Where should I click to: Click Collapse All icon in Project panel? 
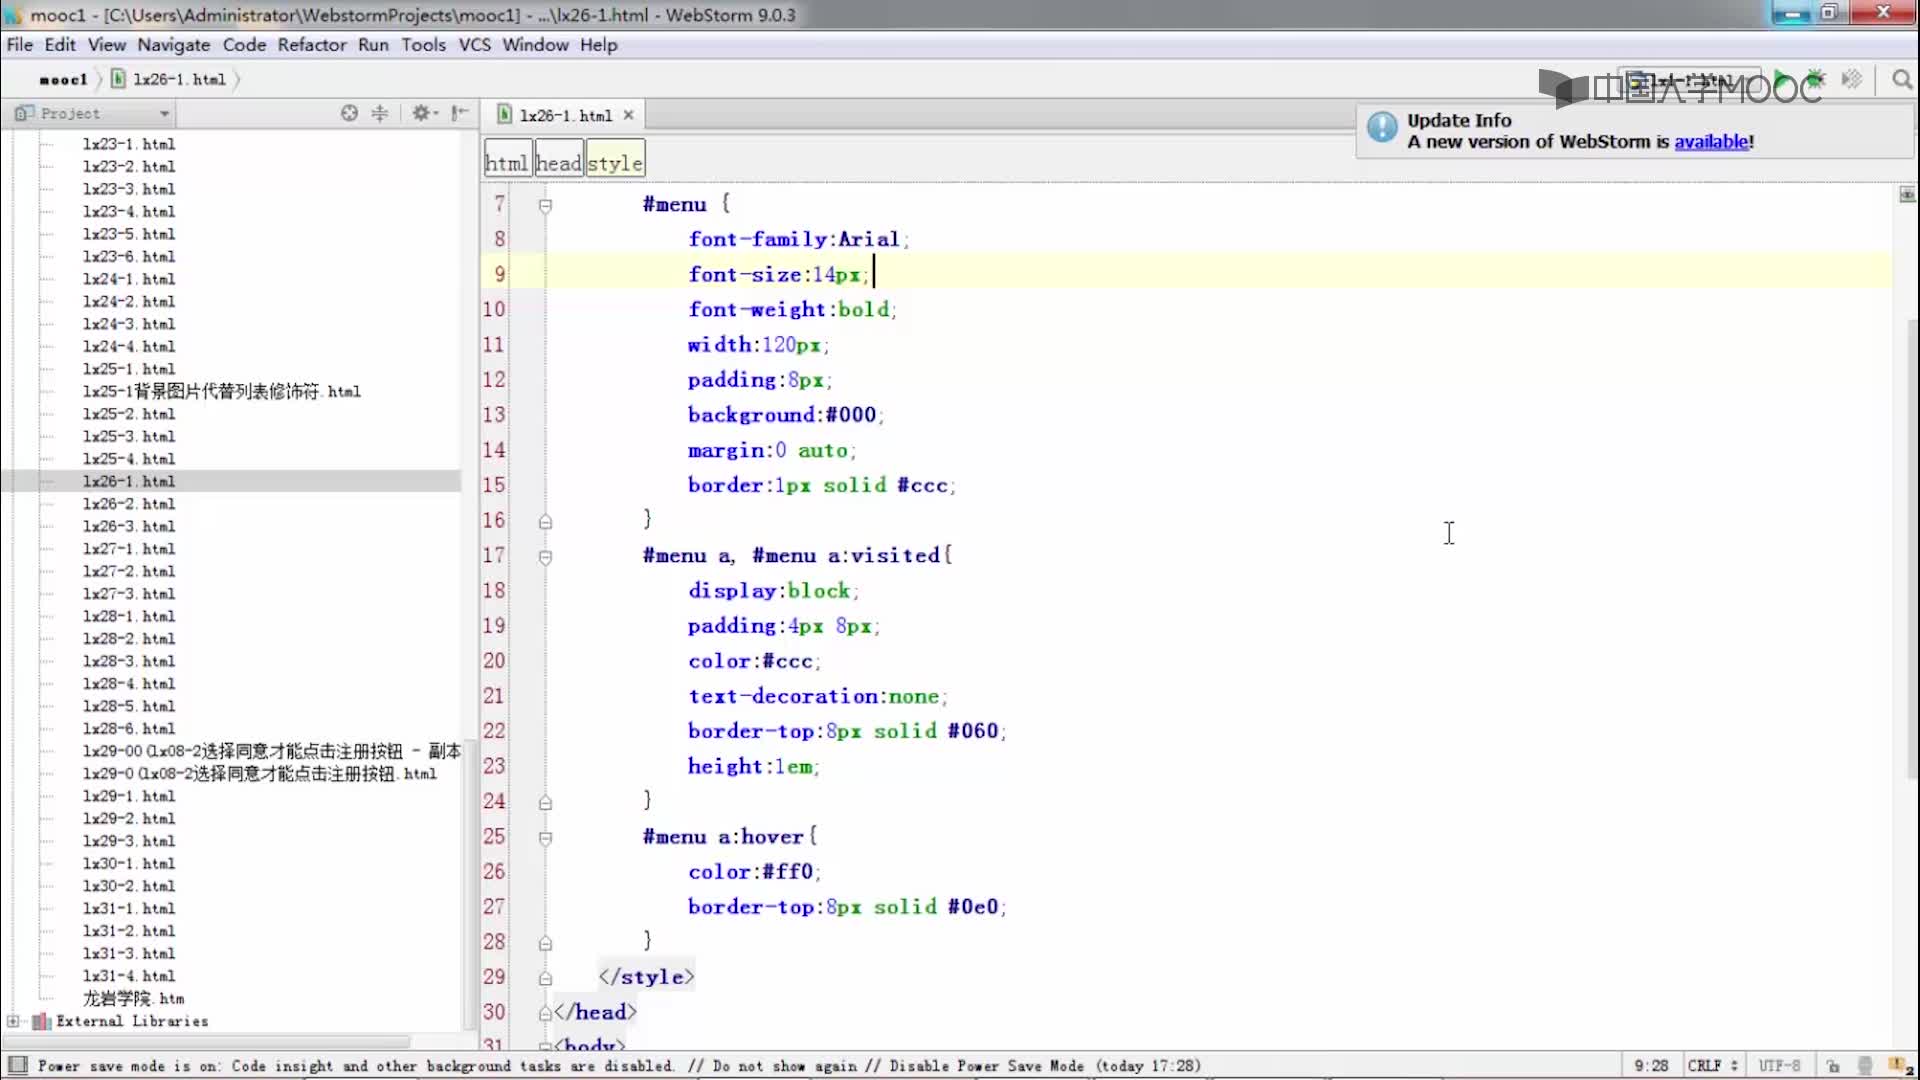click(x=380, y=113)
